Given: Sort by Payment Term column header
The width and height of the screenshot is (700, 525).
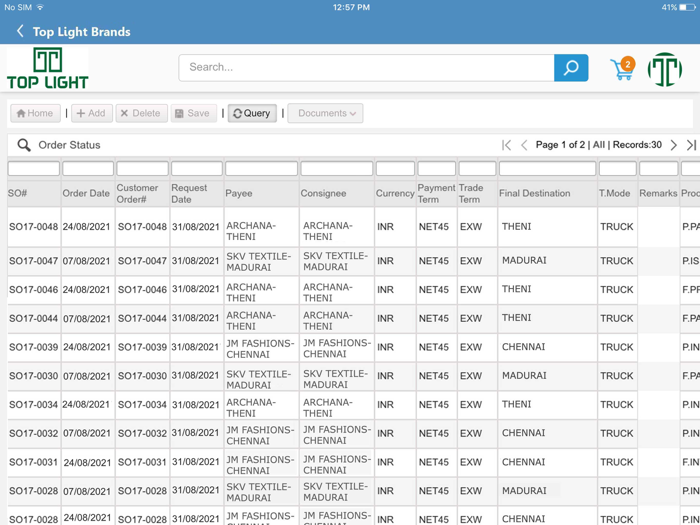Looking at the screenshot, I should click(x=436, y=193).
